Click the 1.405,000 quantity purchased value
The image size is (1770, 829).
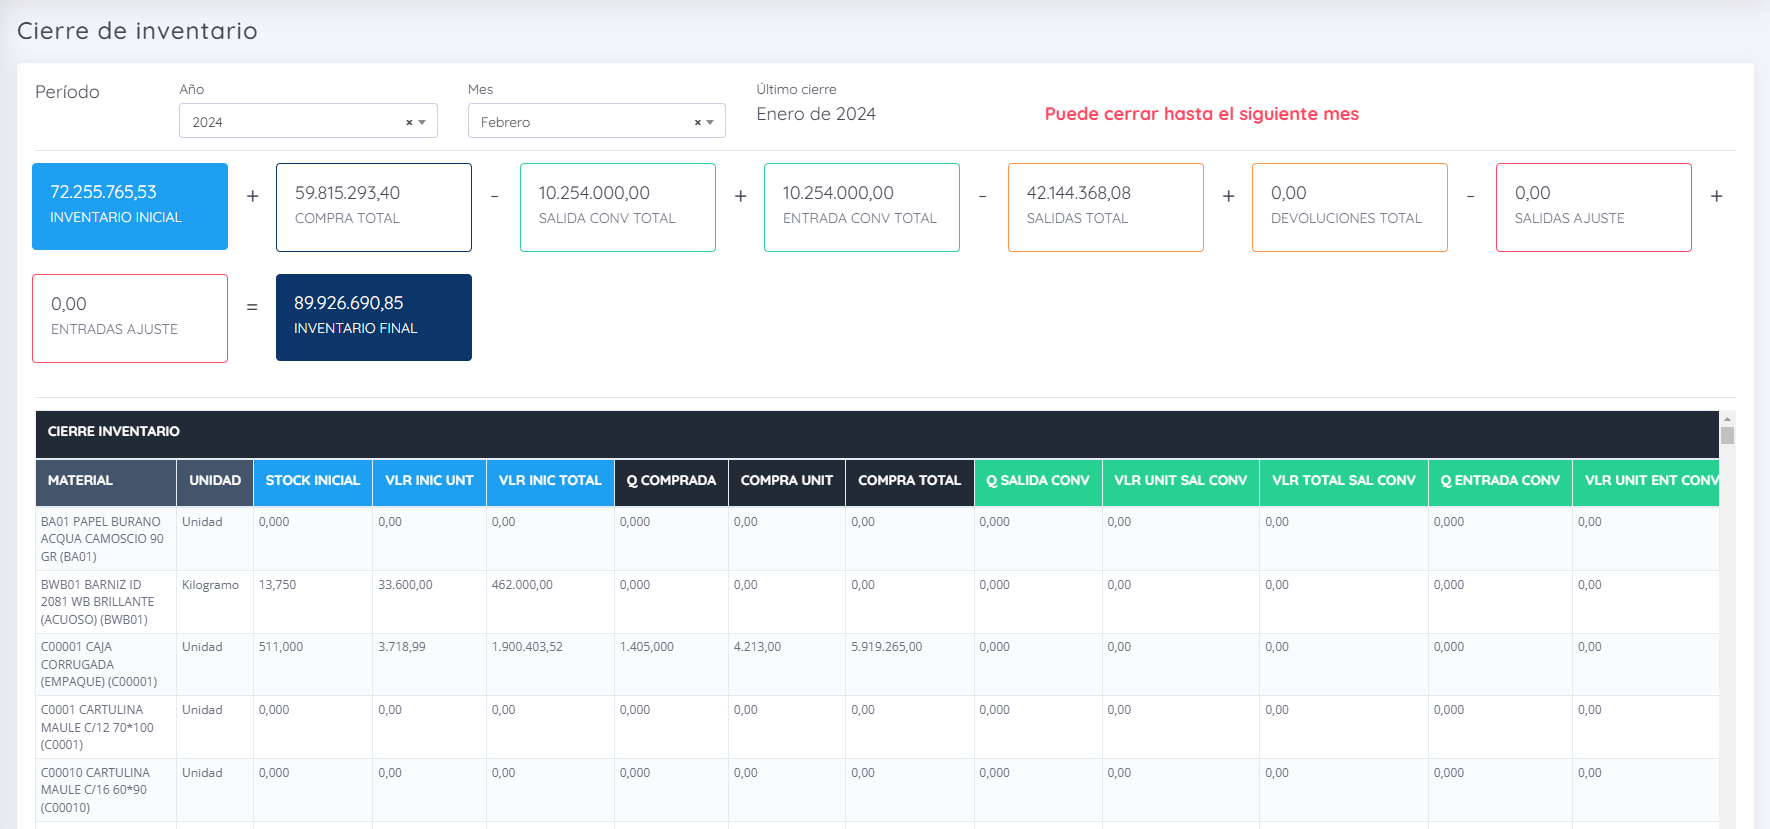tap(647, 647)
